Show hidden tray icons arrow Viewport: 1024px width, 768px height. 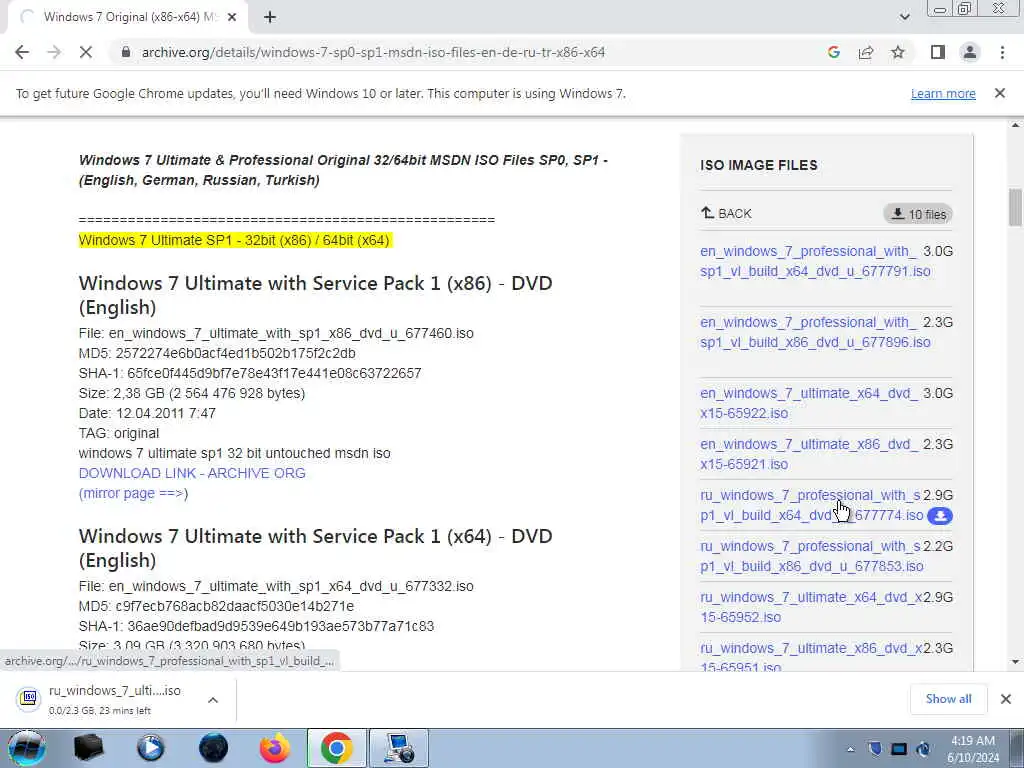click(x=850, y=750)
